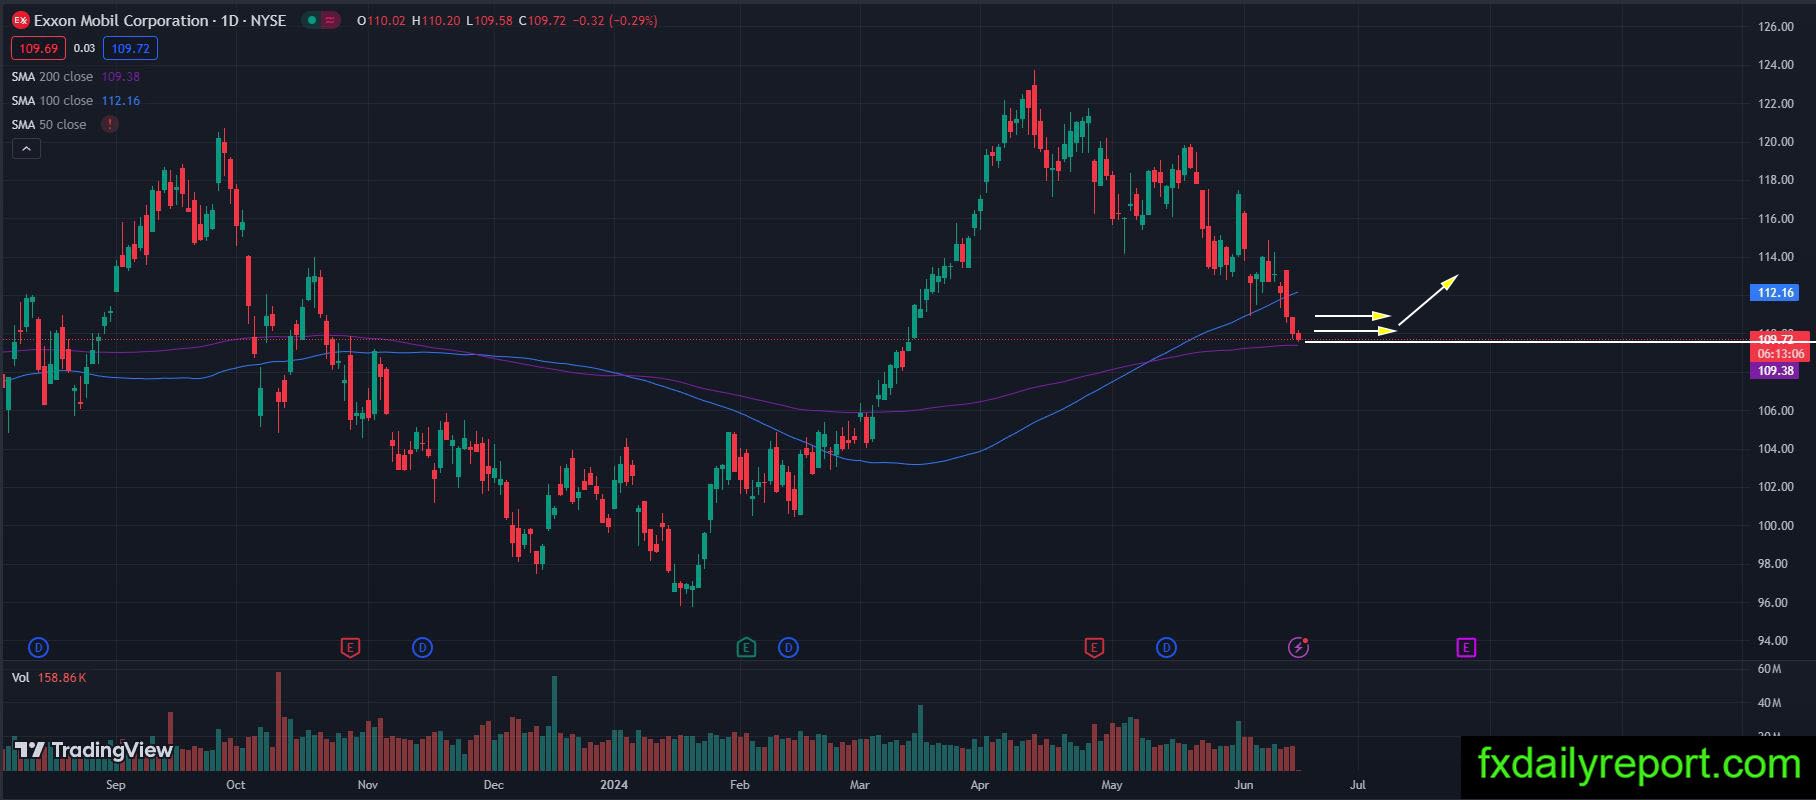The height and width of the screenshot is (800, 1816).
Task: Click the 0.03 spread value between prices
Action: (x=84, y=48)
